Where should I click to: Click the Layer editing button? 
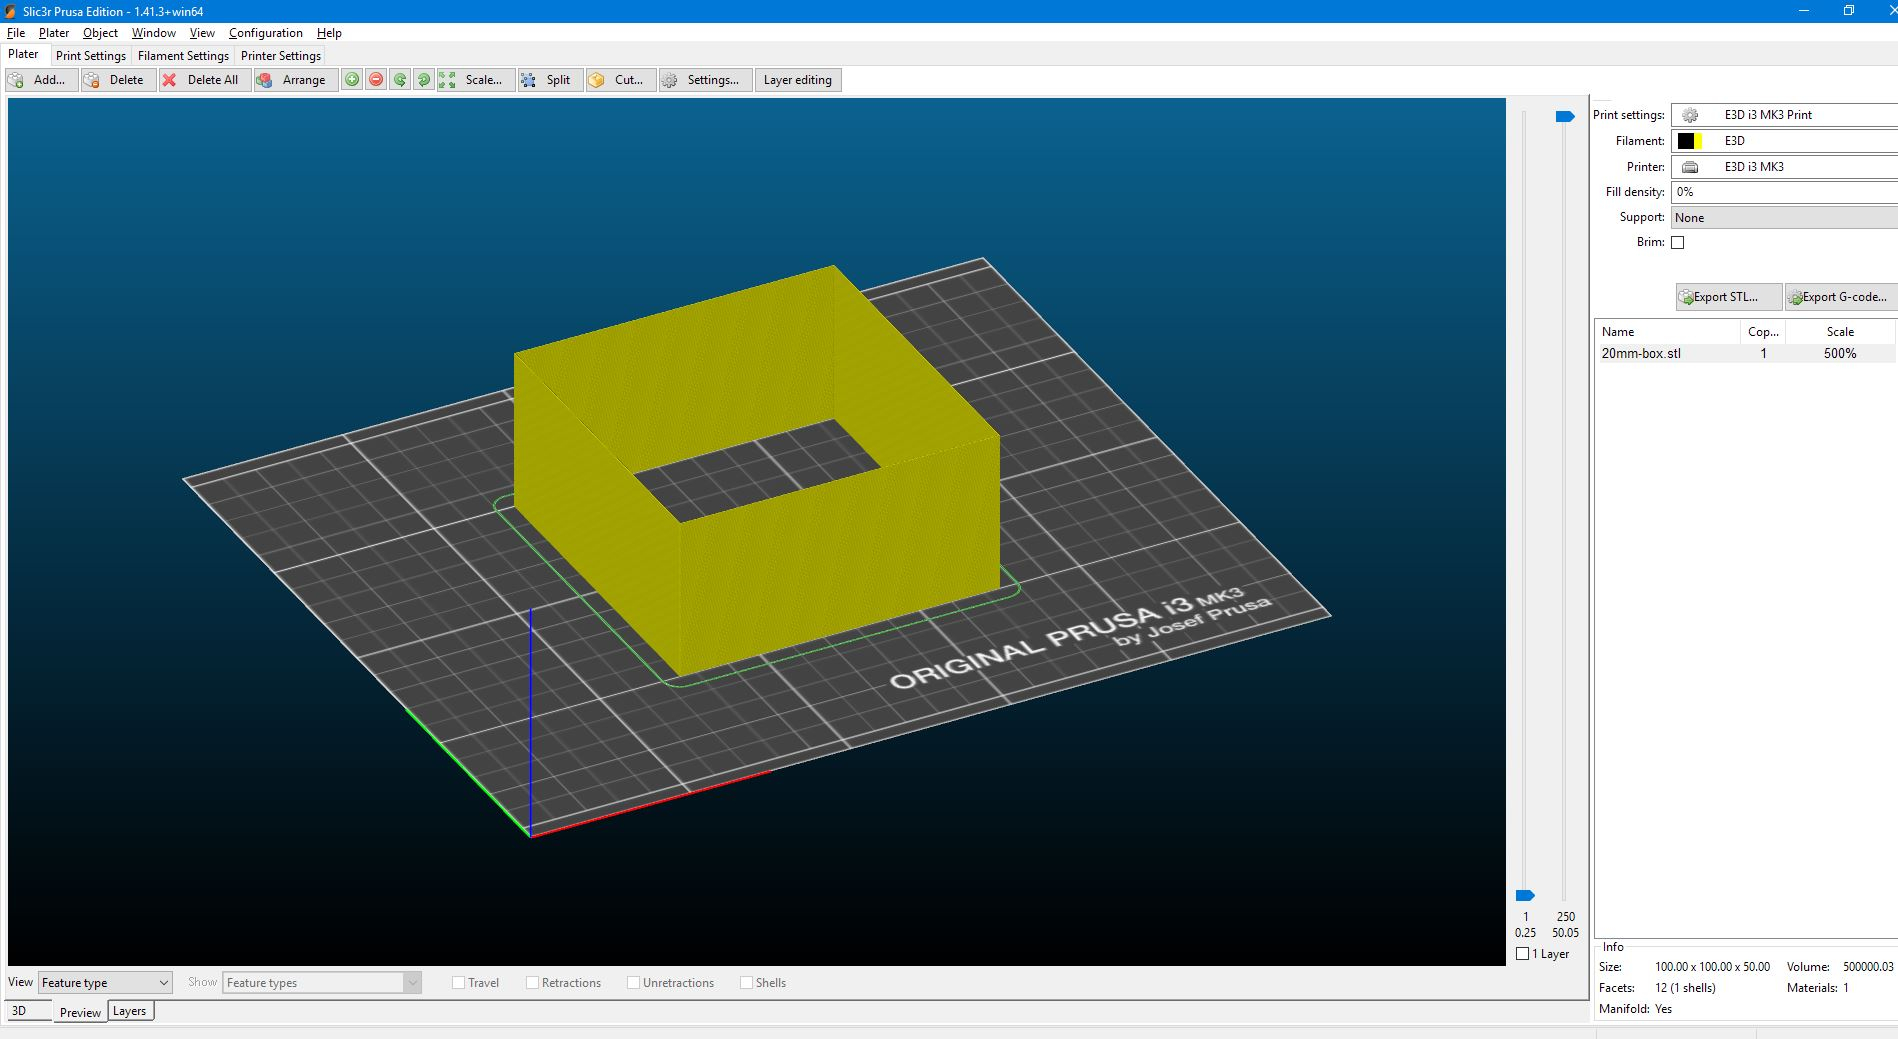click(798, 80)
